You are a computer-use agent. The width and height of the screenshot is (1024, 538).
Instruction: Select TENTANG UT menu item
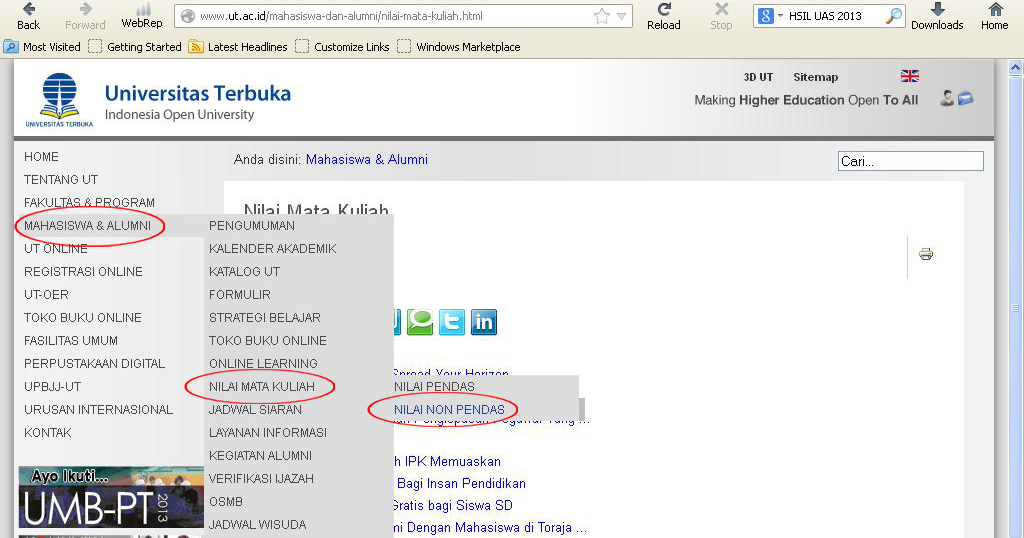[61, 180]
